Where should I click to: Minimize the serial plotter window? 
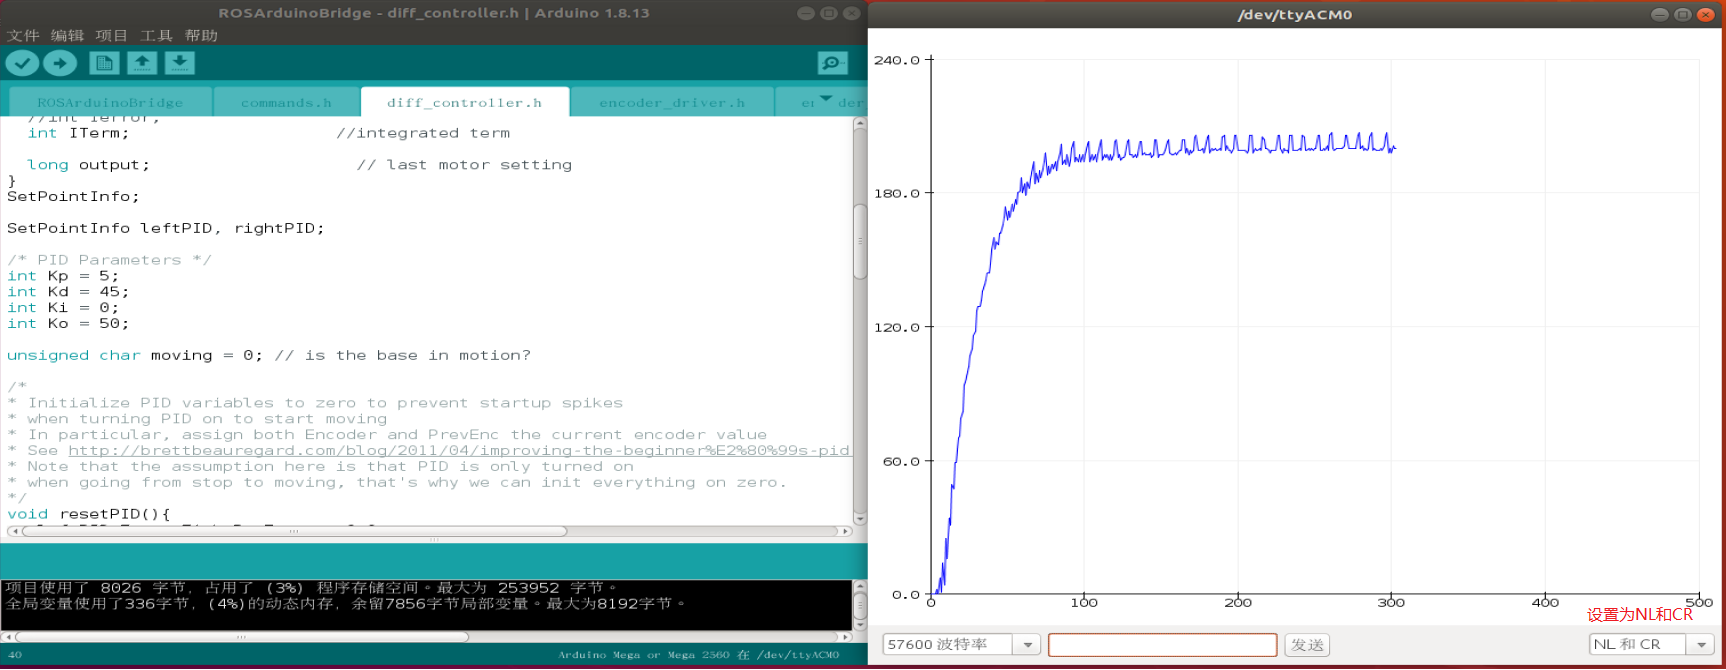pyautogui.click(x=1659, y=14)
